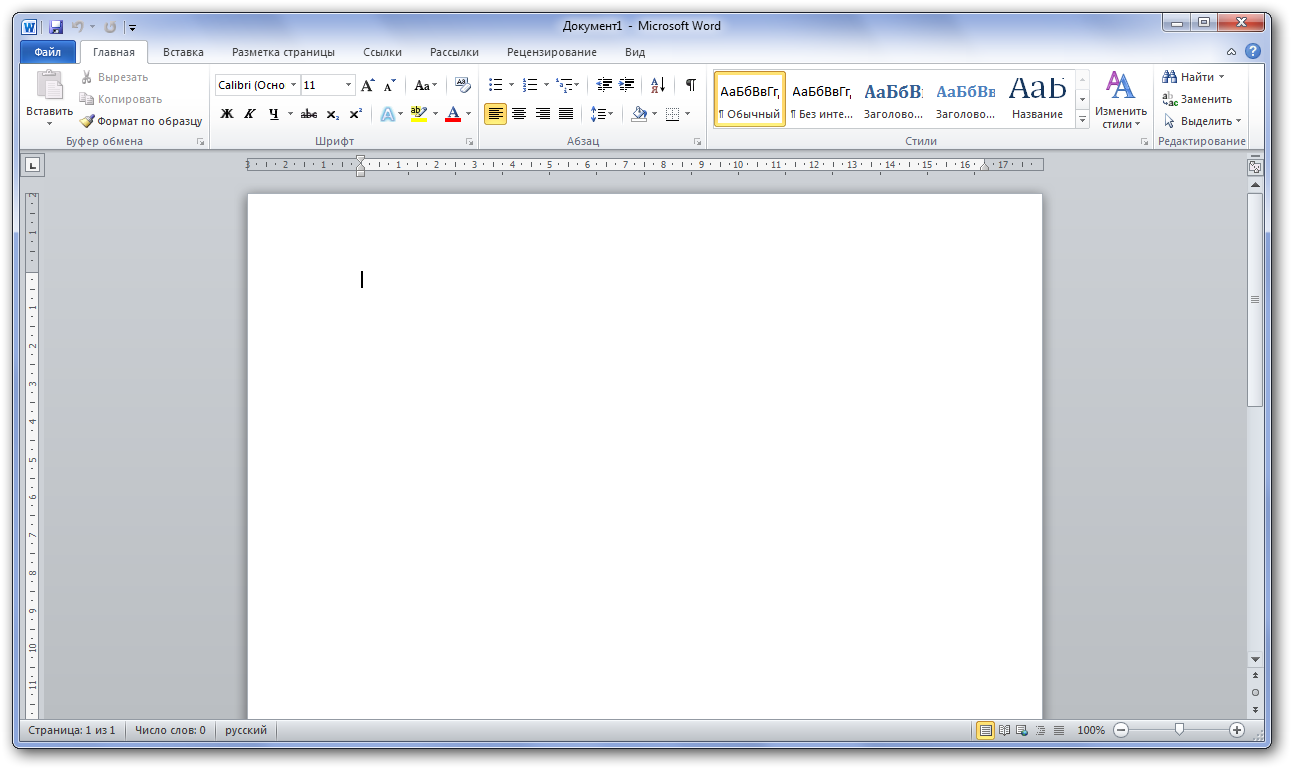The width and height of the screenshot is (1292, 769).
Task: Click Outline view icon in status bar
Action: (x=1041, y=731)
